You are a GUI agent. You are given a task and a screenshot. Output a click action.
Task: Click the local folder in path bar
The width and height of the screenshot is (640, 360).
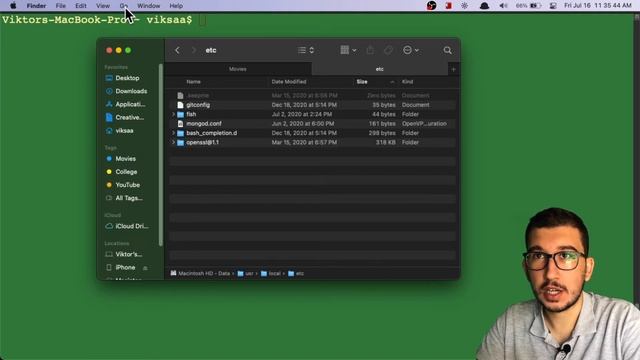click(271, 273)
